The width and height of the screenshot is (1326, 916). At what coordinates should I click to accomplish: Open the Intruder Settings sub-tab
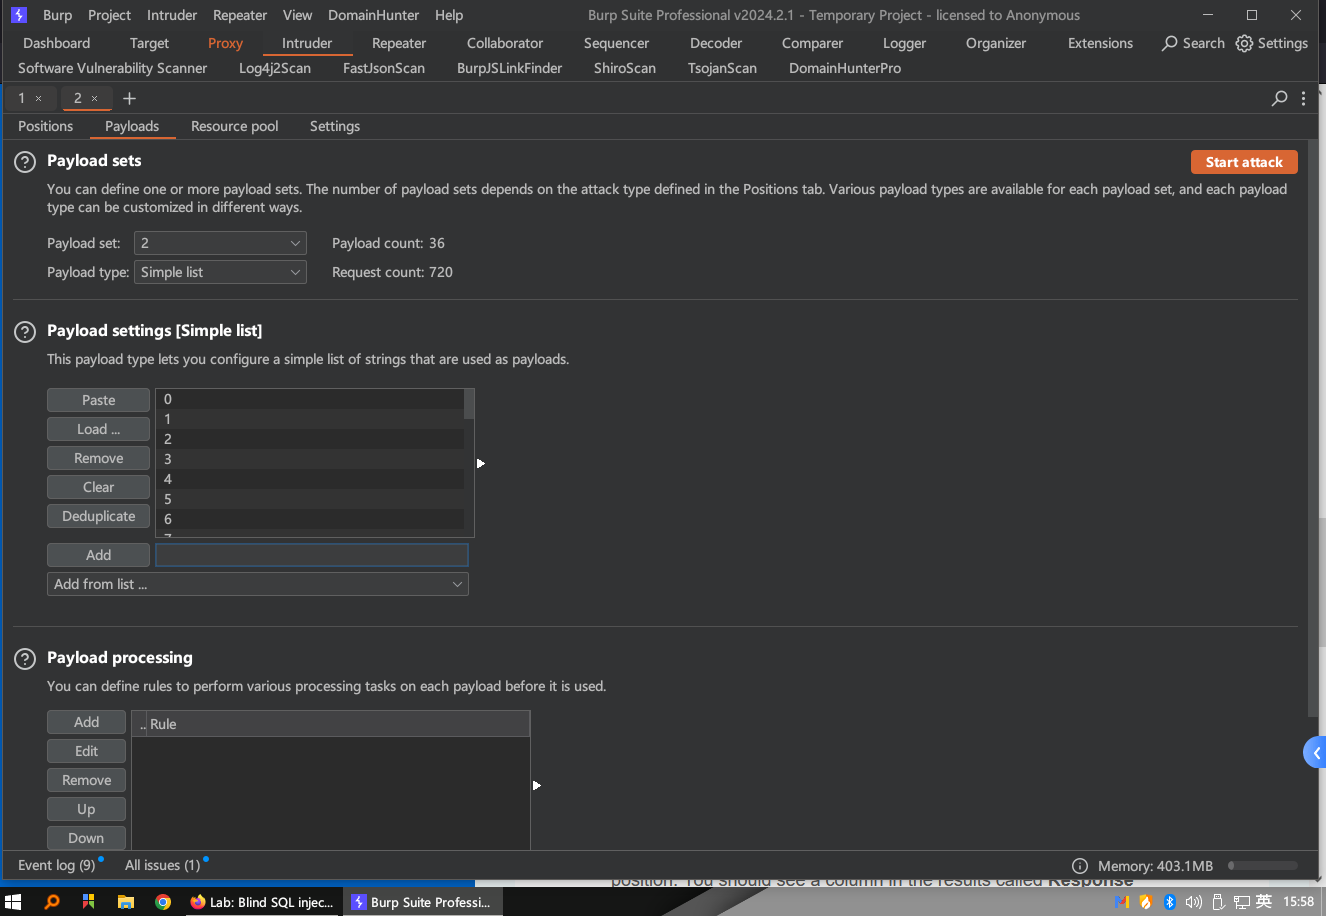pyautogui.click(x=335, y=126)
